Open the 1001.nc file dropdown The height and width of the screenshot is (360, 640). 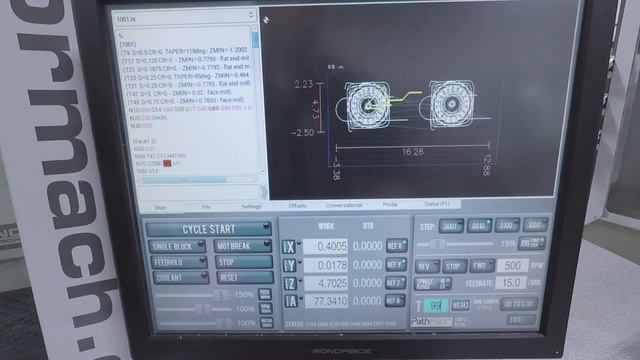click(184, 18)
